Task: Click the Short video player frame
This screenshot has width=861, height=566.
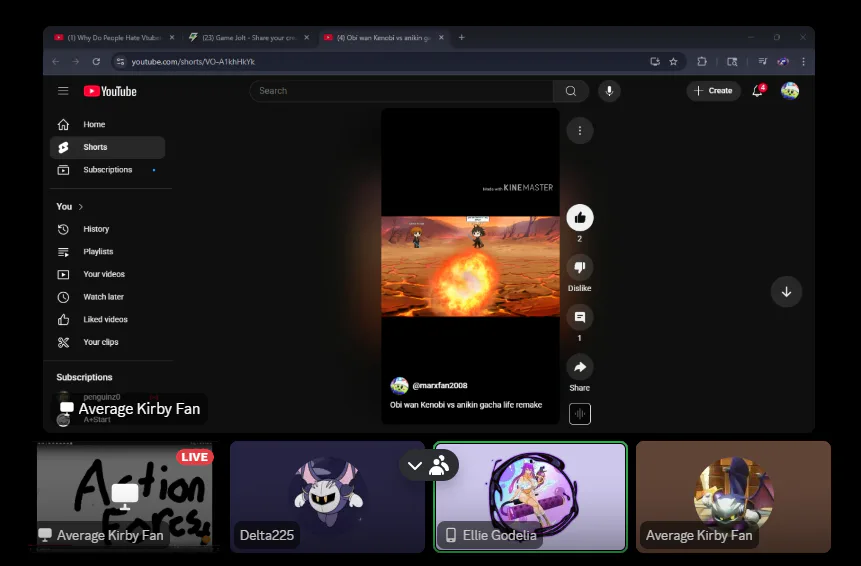Action: click(x=471, y=266)
